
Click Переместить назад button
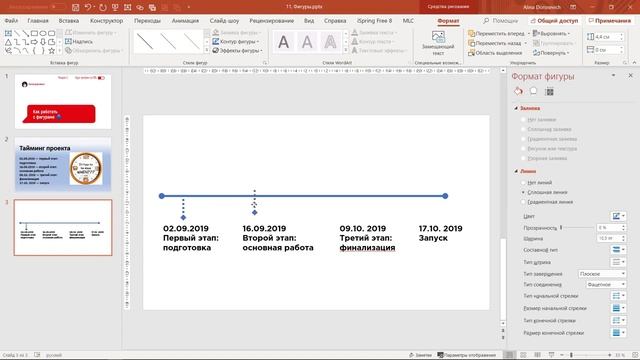(x=495, y=43)
